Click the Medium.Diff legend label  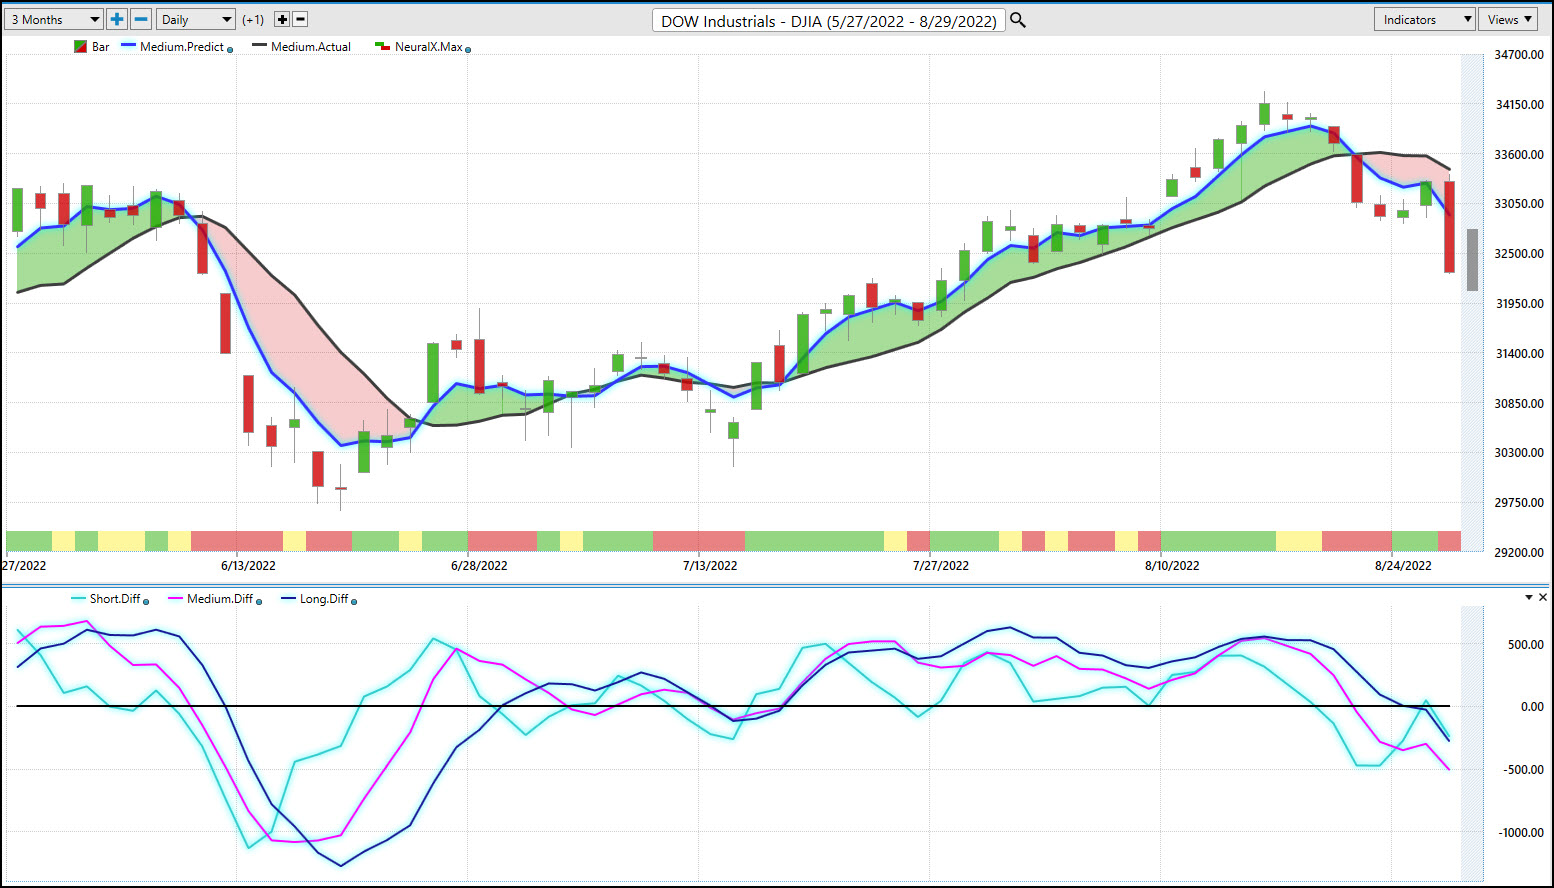click(220, 599)
